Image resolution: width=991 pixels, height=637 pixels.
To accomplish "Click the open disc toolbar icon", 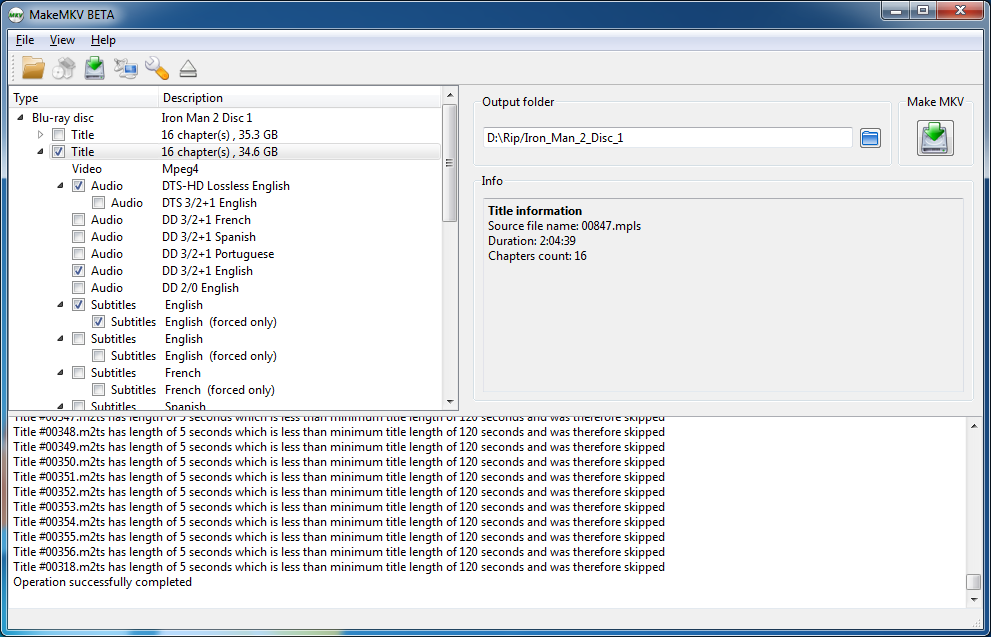I will 63,68.
